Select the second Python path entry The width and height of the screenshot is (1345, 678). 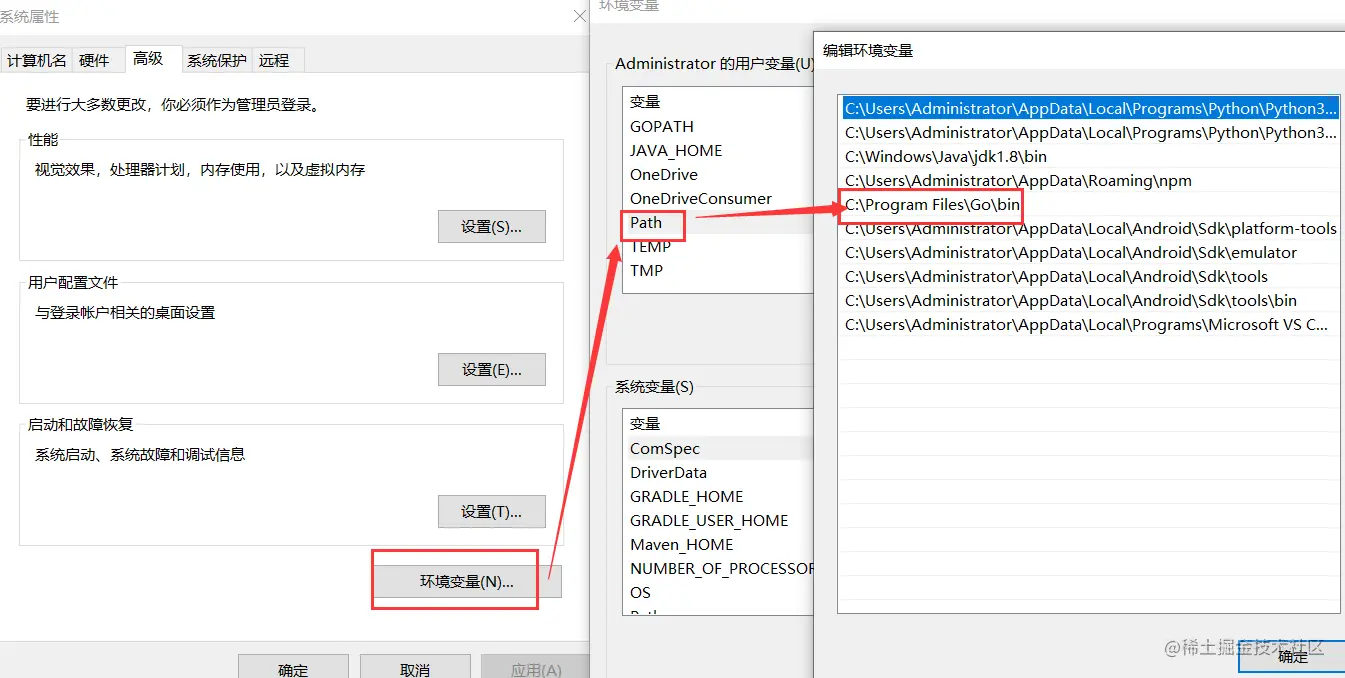[1089, 132]
